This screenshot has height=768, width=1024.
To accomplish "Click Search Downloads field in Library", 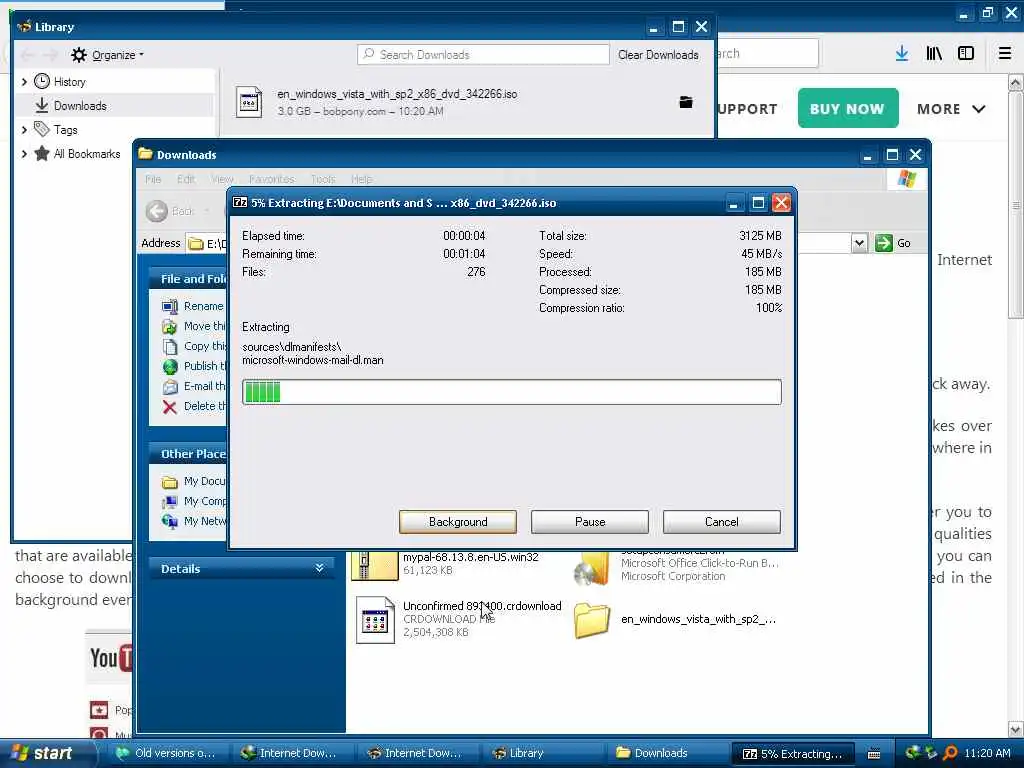I will coord(483,55).
